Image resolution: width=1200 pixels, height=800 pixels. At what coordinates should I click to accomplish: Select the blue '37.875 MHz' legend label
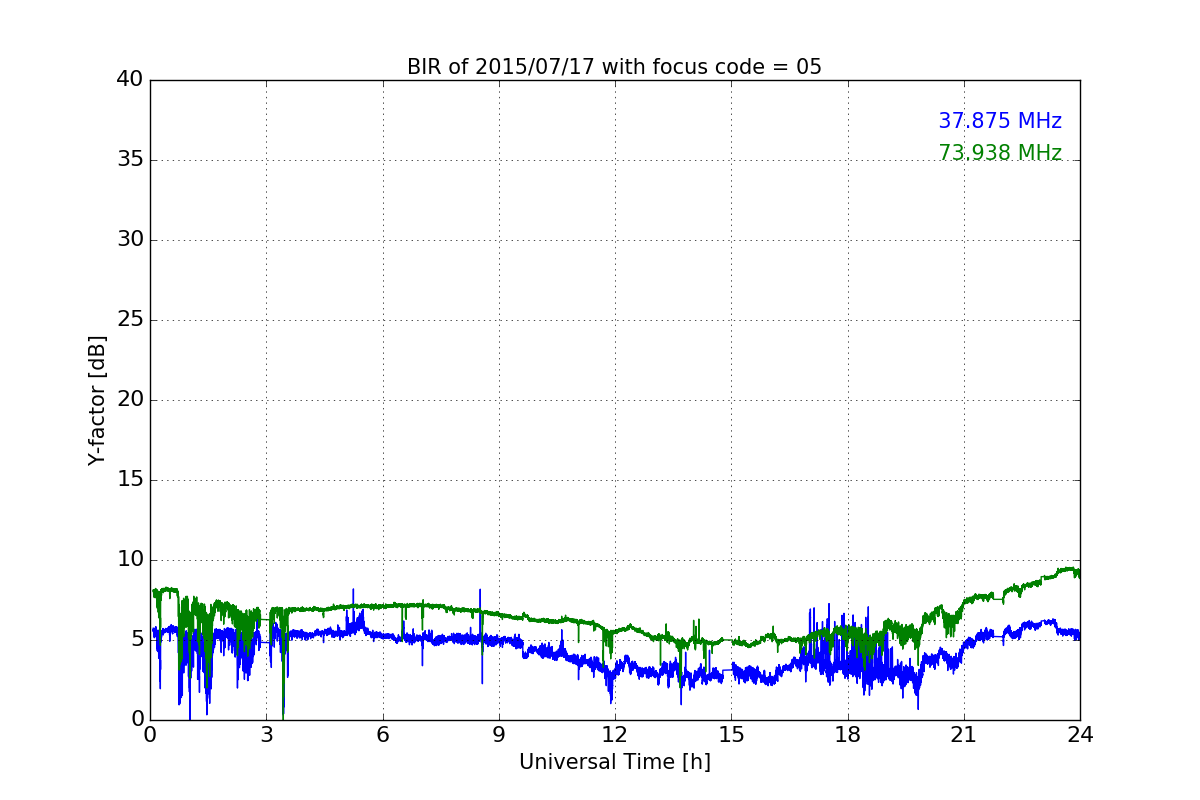pyautogui.click(x=1000, y=121)
